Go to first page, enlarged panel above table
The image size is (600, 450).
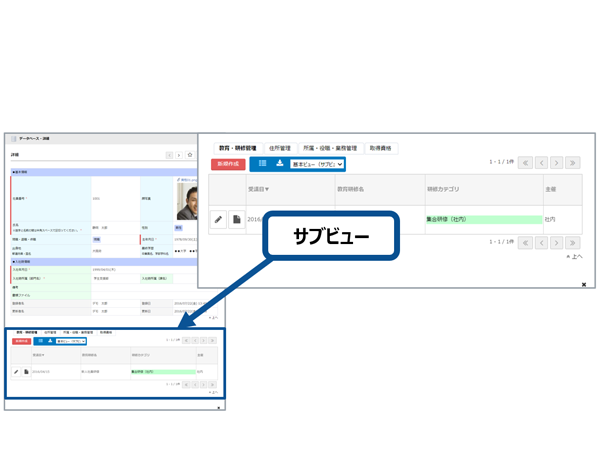(525, 163)
